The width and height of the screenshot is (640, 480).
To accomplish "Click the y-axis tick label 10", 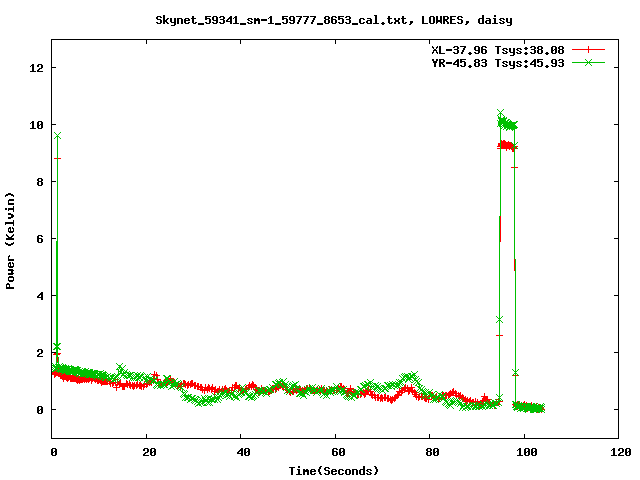I will [36, 125].
